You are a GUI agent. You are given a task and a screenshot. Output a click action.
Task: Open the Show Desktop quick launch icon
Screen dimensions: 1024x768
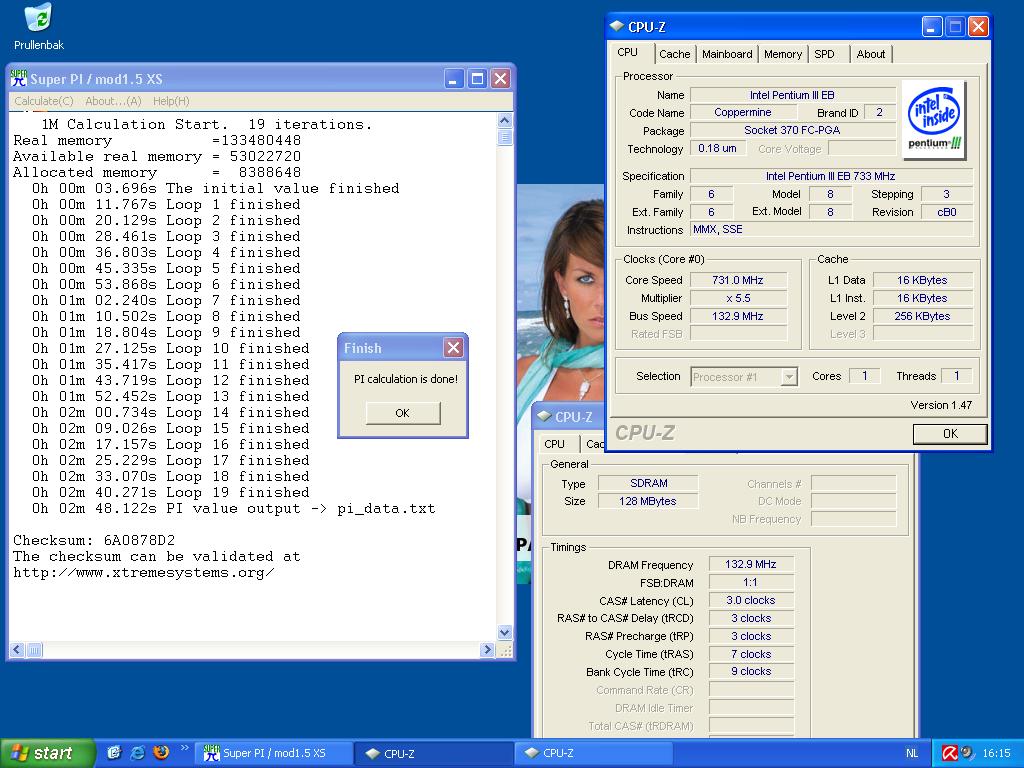[114, 752]
